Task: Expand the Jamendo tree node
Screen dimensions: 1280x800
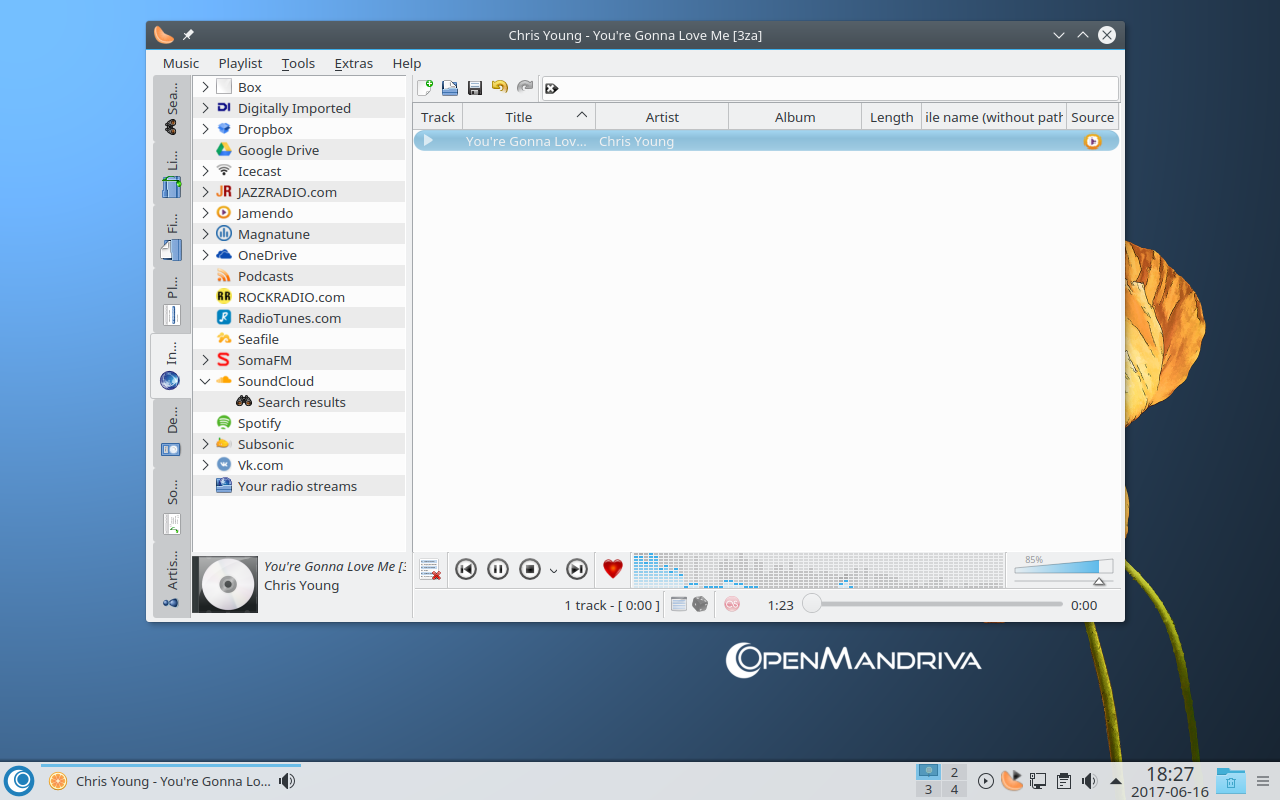Action: click(205, 213)
